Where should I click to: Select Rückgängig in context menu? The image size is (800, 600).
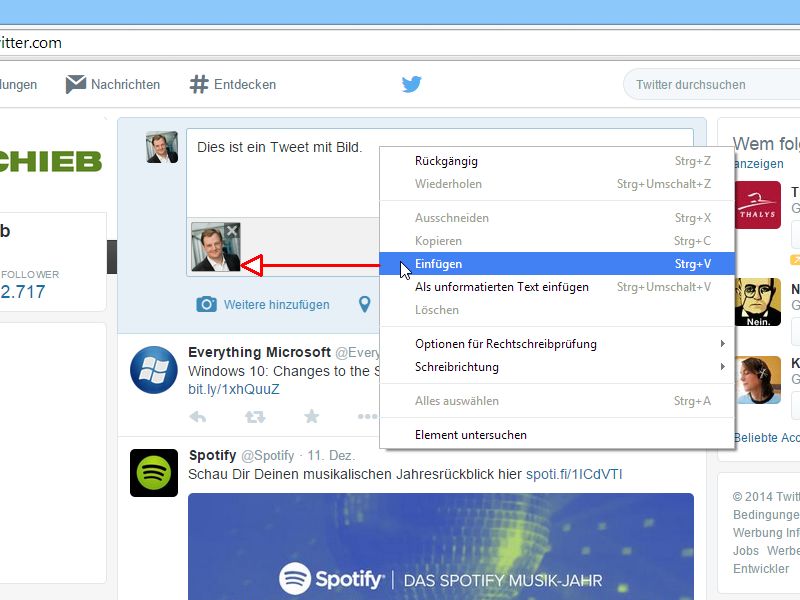557,161
